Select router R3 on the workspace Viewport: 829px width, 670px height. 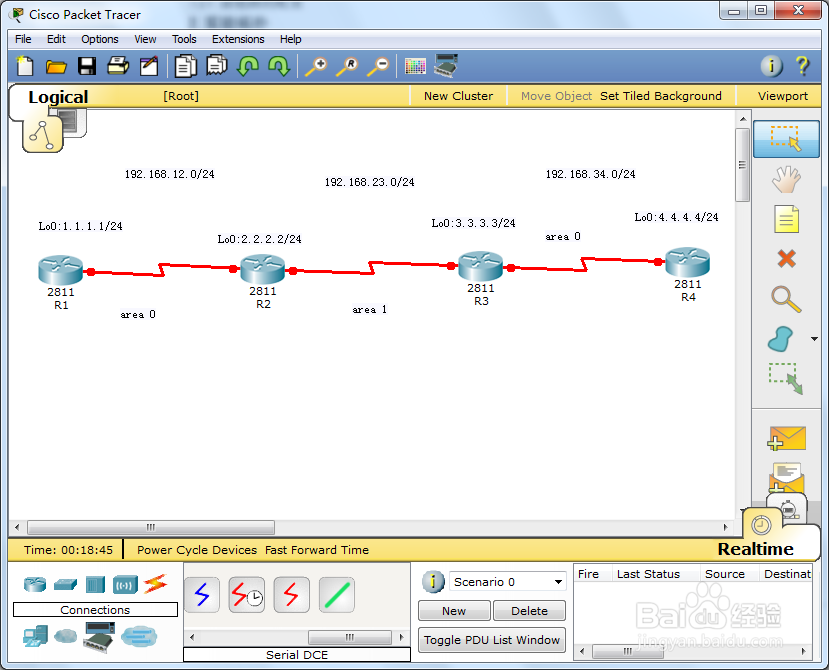coord(480,265)
